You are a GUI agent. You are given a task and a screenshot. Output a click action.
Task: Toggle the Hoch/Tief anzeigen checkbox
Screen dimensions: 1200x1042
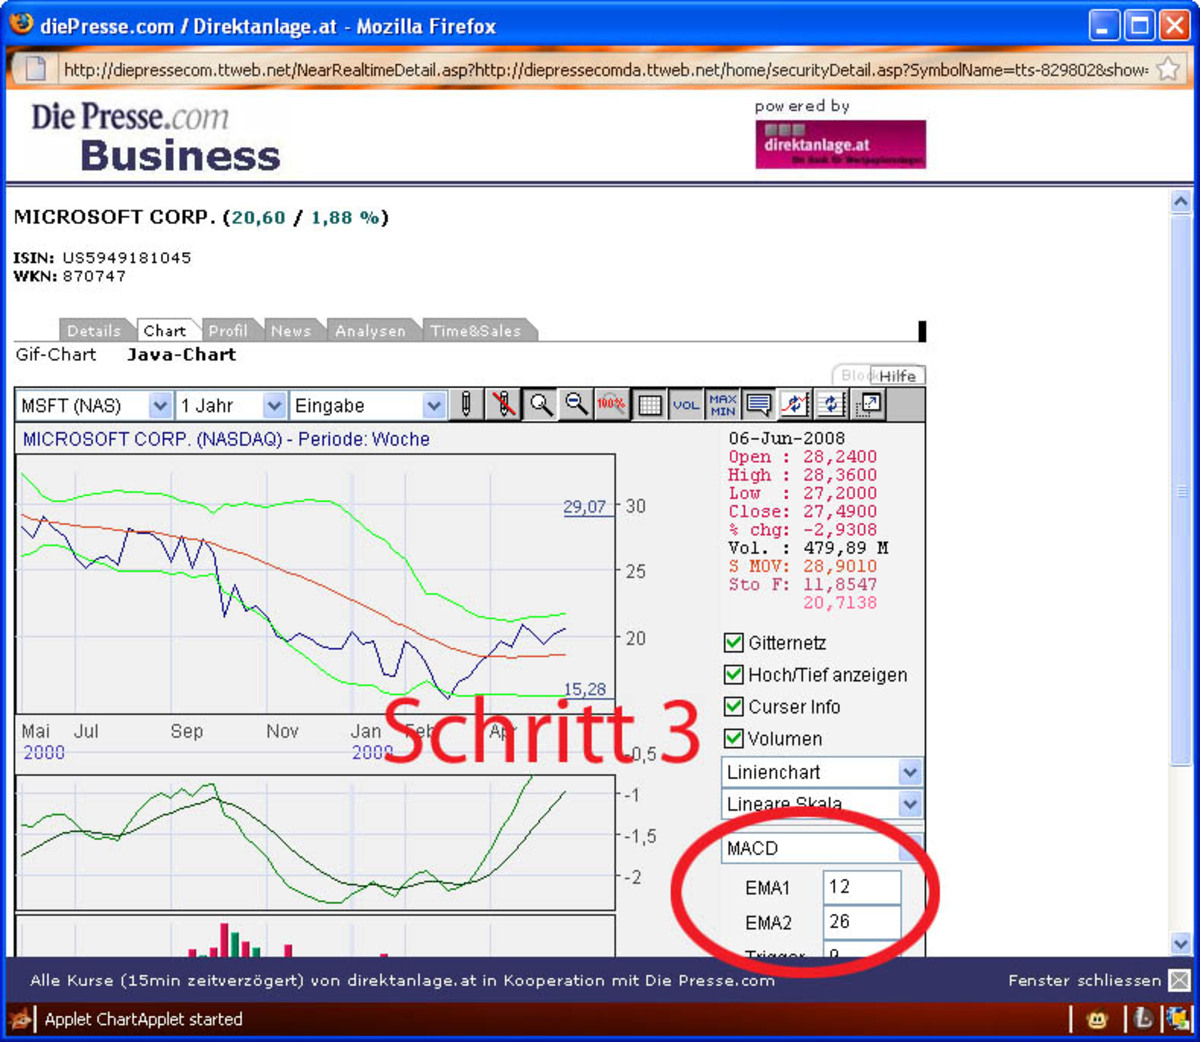[x=734, y=675]
